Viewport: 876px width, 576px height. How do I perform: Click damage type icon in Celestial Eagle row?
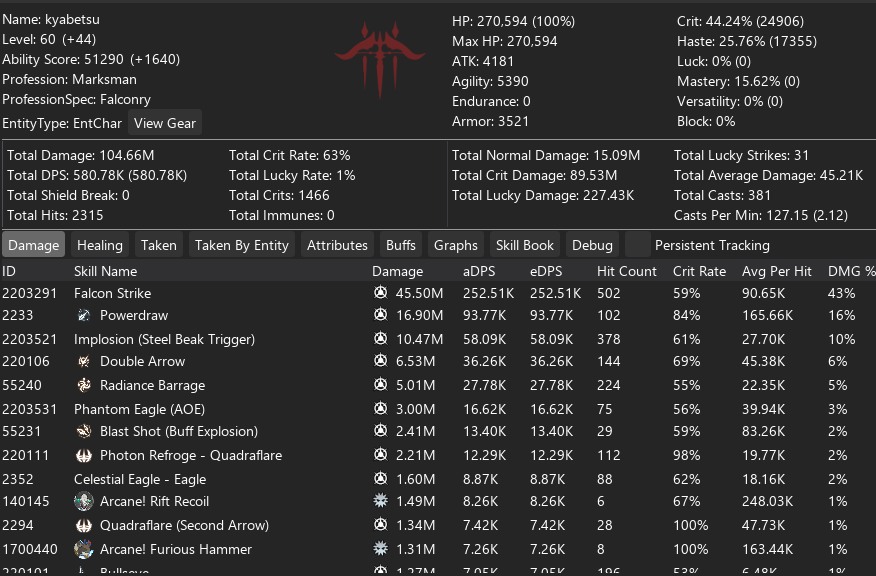(x=380, y=479)
